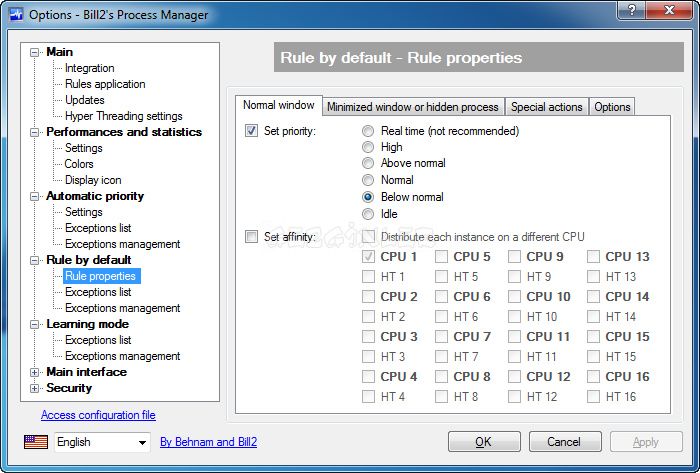700x473 pixels.
Task: Collapse the Learning mode node
Action: [x=34, y=324]
